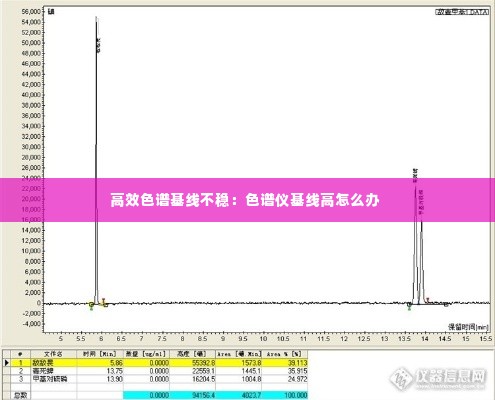Click the green peak-start marker near 5.75 min
495x400 pixels.
tap(91, 305)
